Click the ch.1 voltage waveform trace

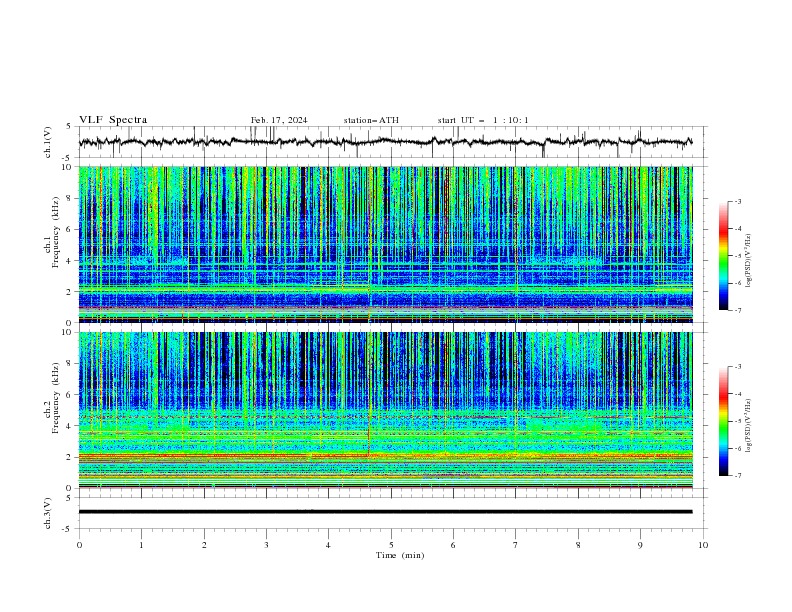pyautogui.click(x=385, y=142)
